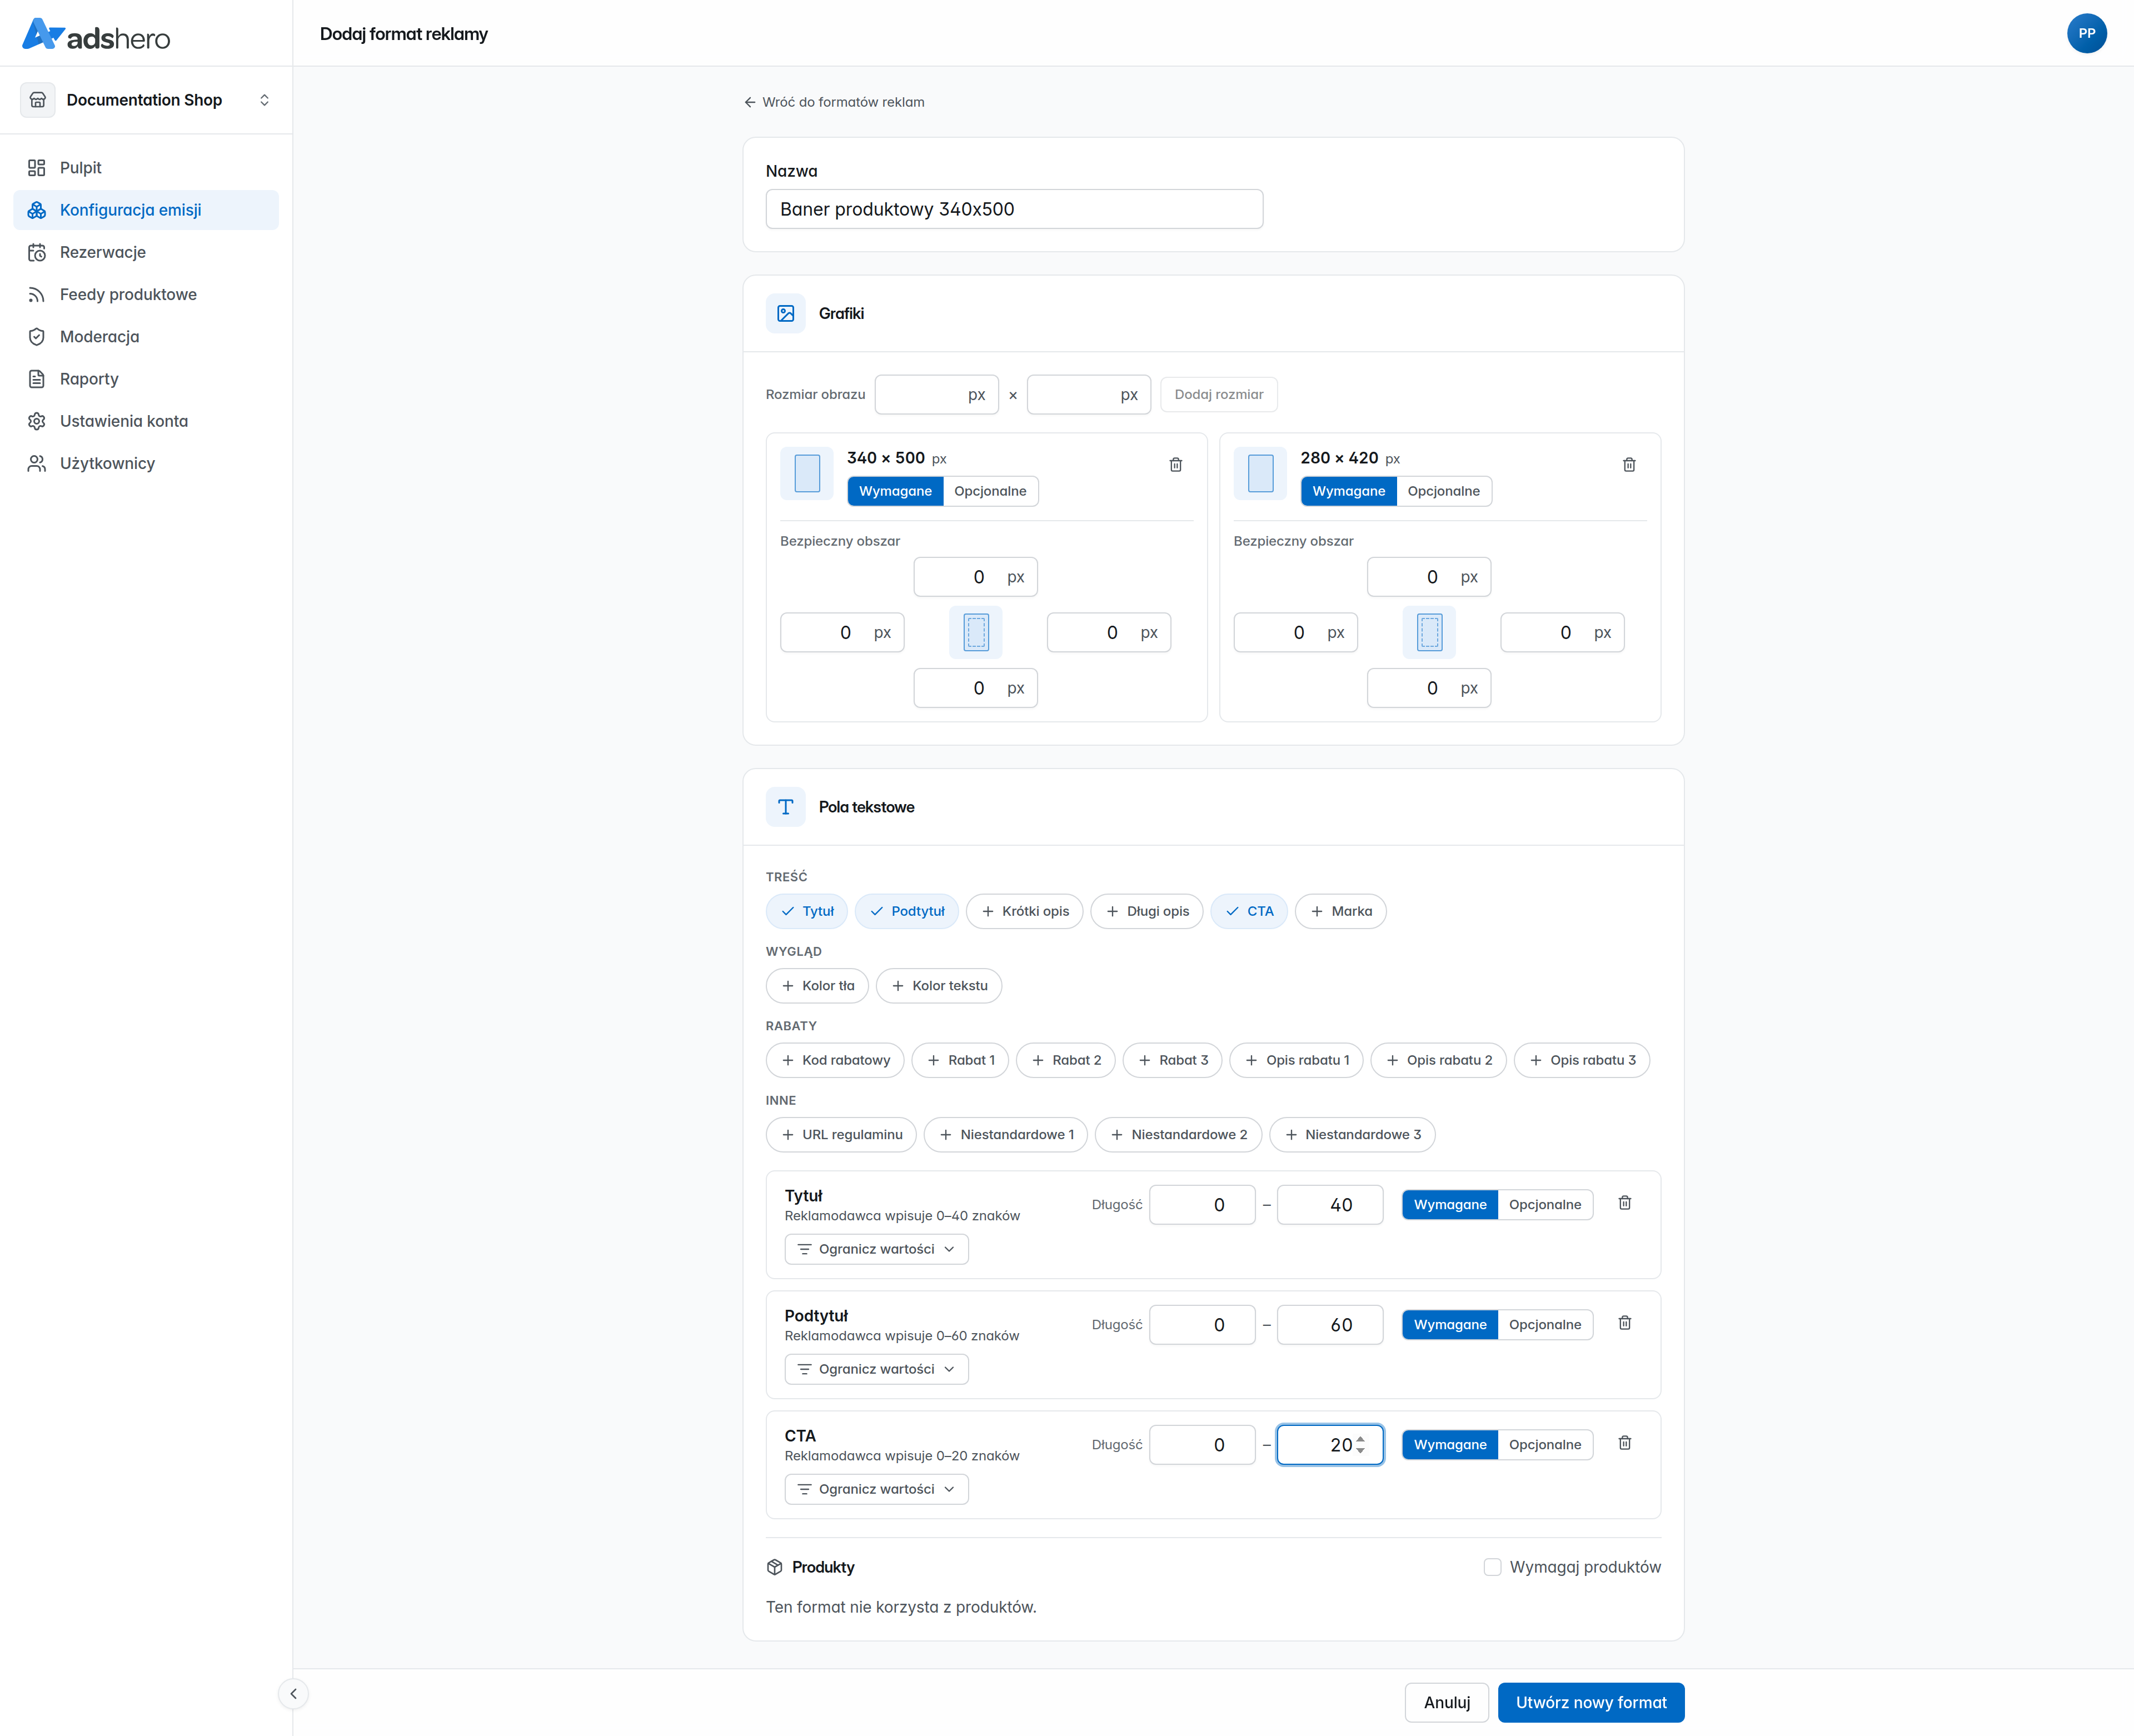This screenshot has width=2134, height=1736.
Task: Expand Ogranicz wartości under CTA
Action: (876, 1489)
